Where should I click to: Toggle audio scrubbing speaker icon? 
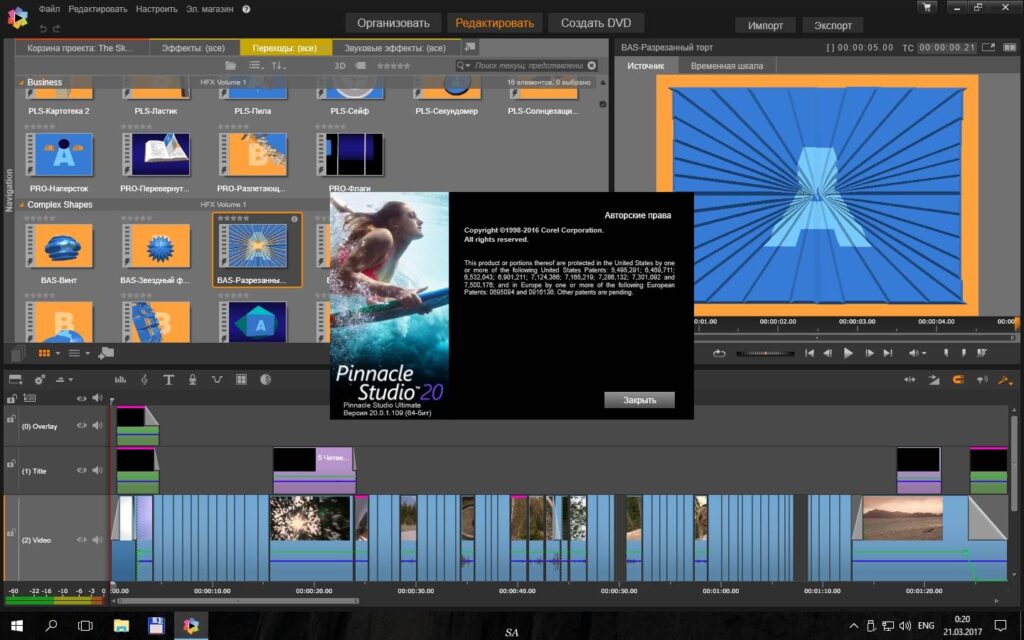tap(982, 379)
